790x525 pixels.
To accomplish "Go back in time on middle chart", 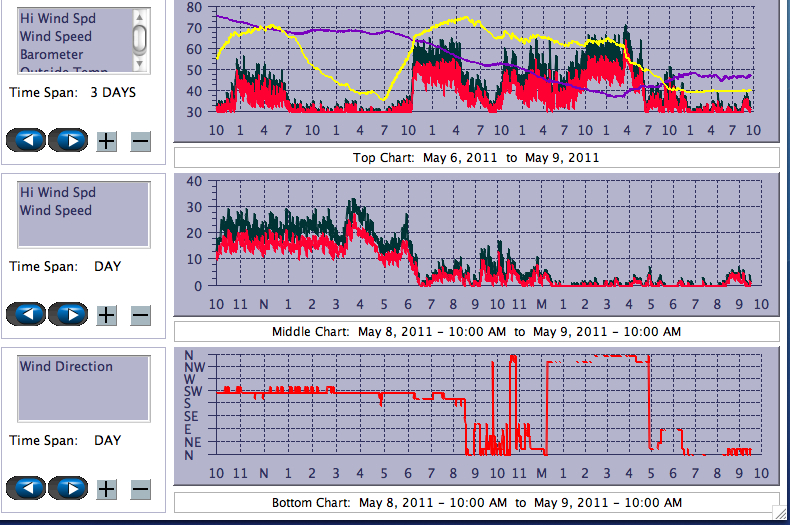I will 27,315.
